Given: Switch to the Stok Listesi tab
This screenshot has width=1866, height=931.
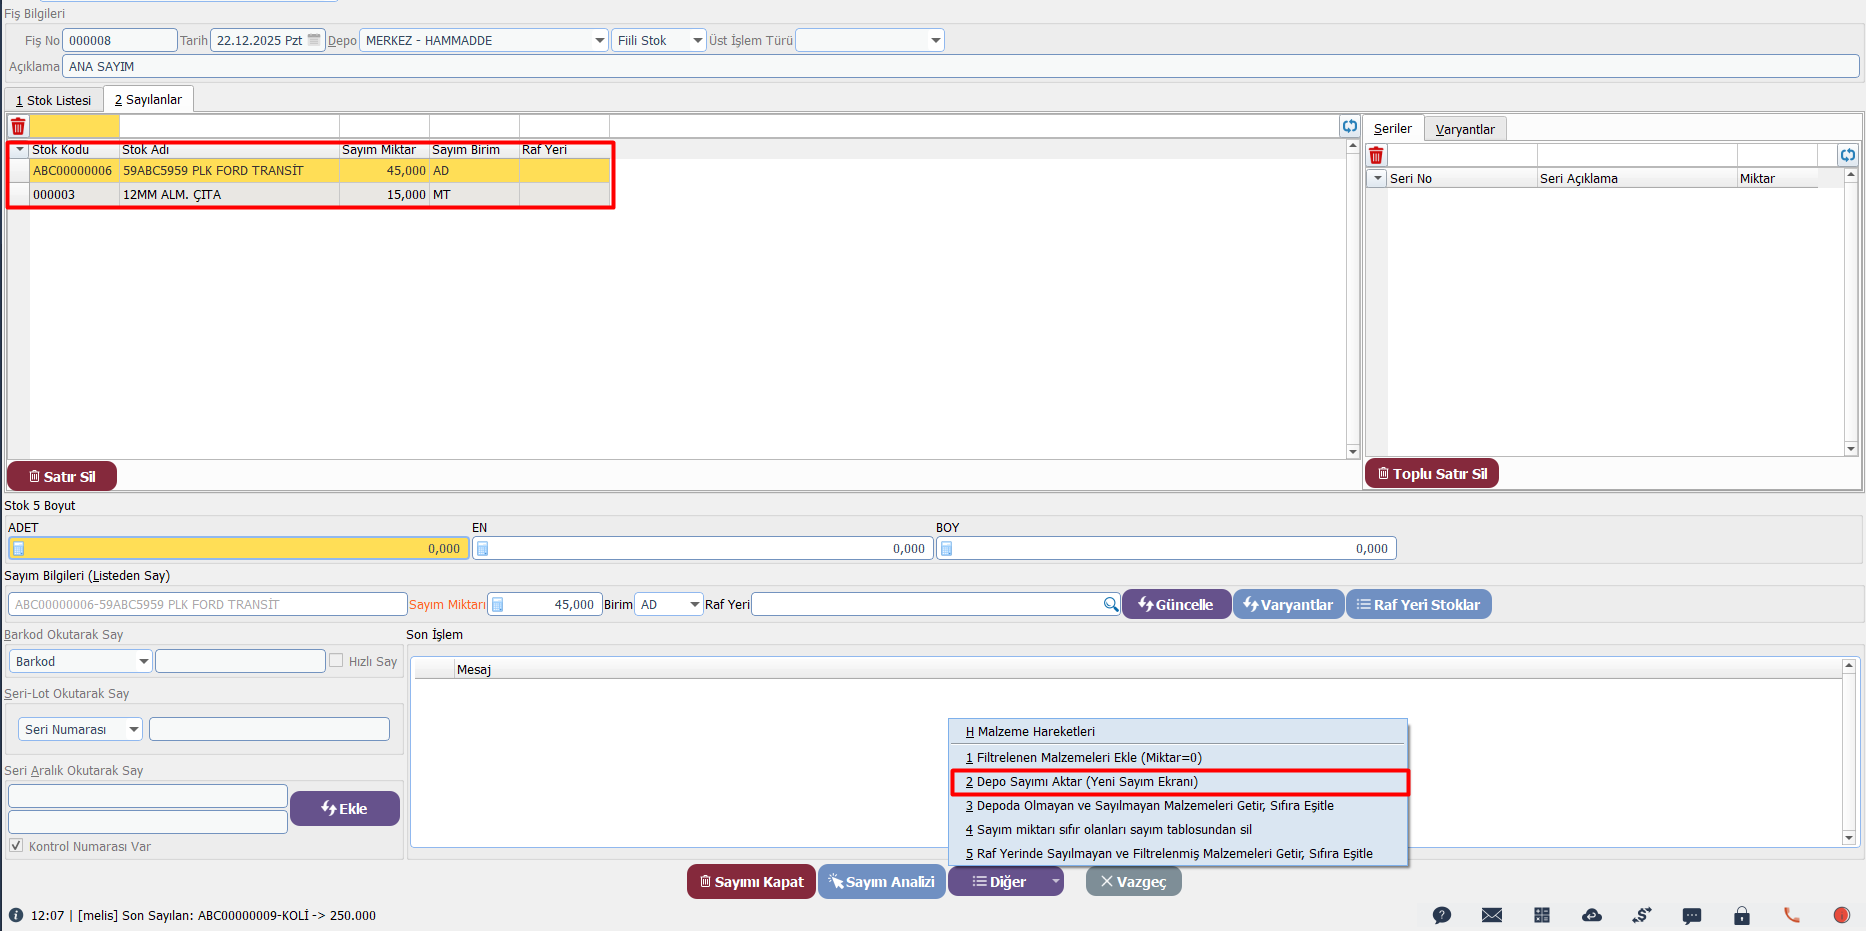Looking at the screenshot, I should coord(54,100).
